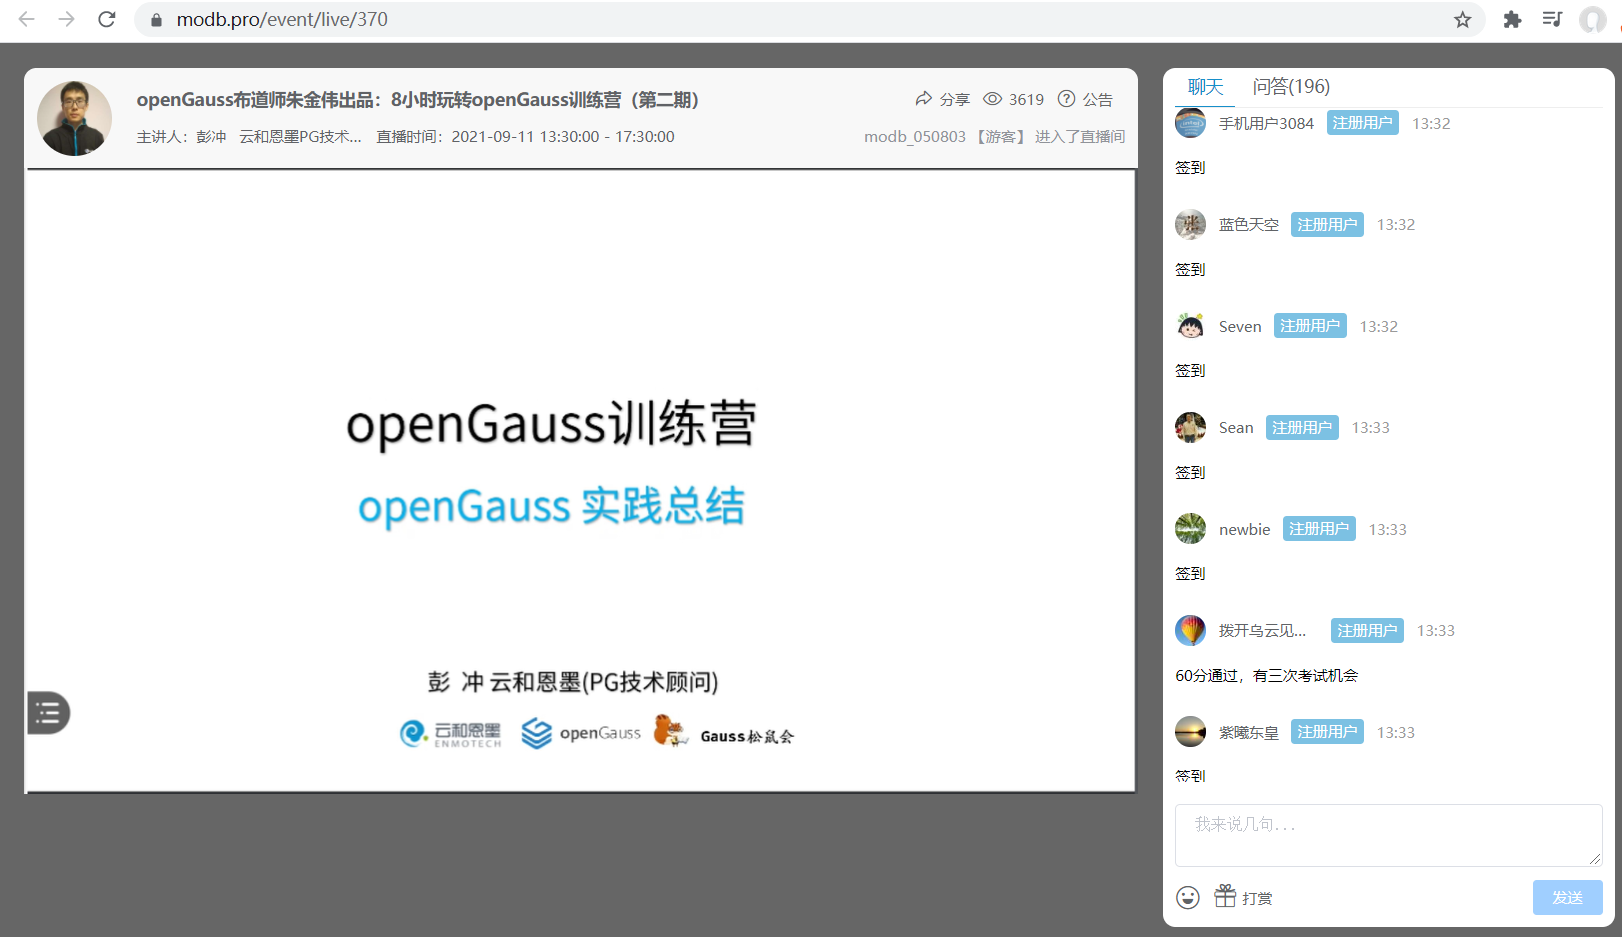Share this live stream via 分享
The height and width of the screenshot is (937, 1622).
(x=942, y=99)
